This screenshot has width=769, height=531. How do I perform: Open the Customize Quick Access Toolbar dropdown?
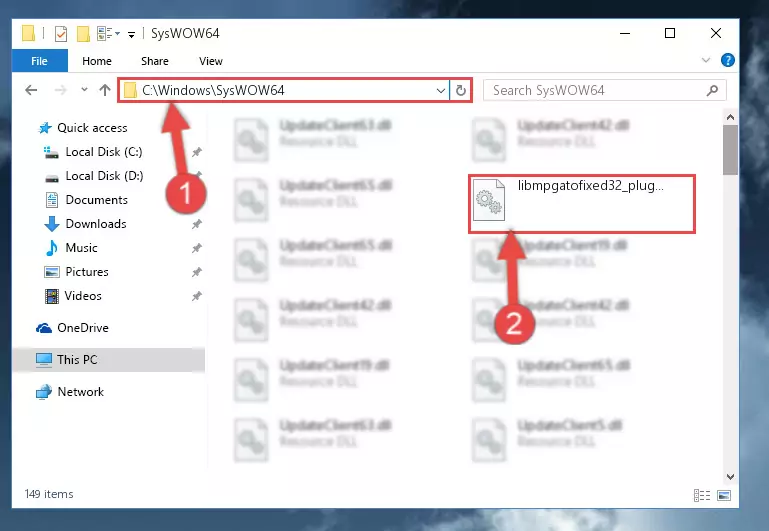pos(131,34)
